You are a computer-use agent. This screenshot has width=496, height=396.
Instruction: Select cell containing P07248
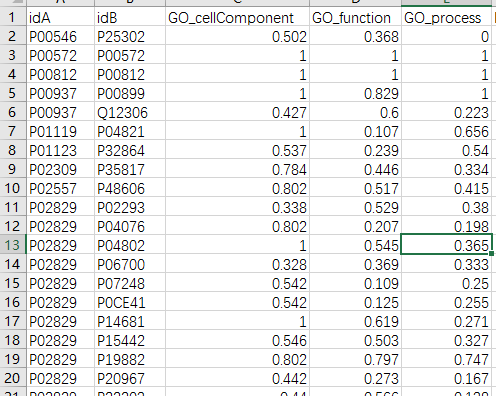coord(130,283)
